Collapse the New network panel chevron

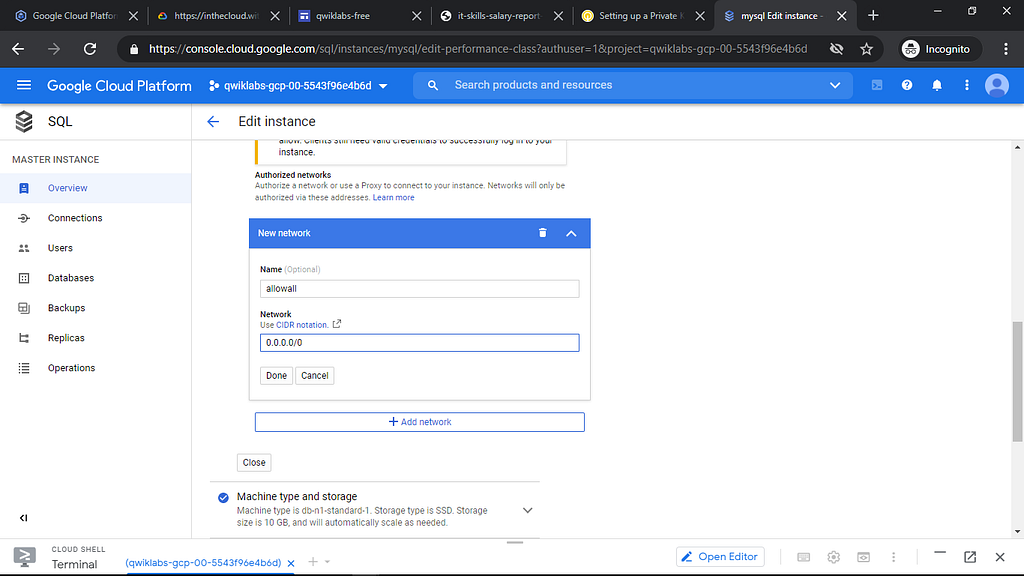click(571, 233)
